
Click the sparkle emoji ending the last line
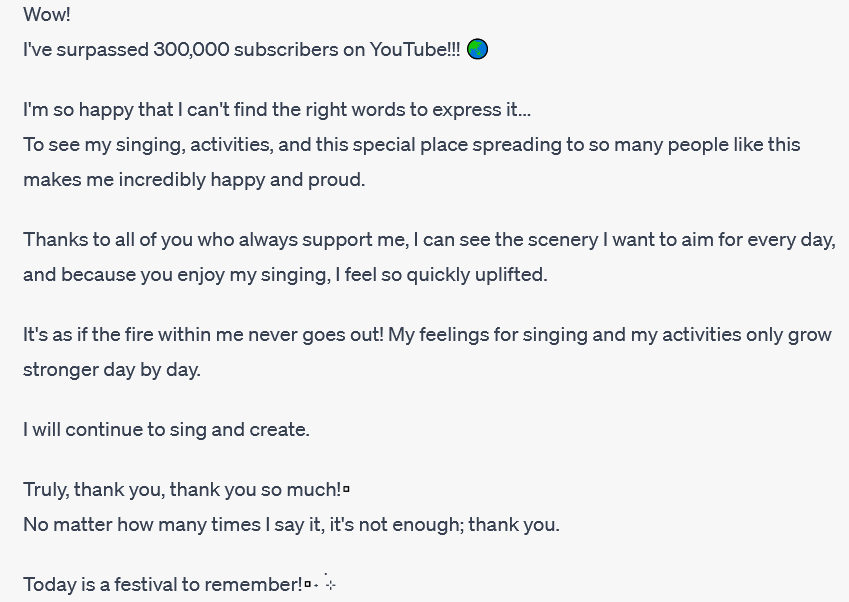tap(330, 583)
